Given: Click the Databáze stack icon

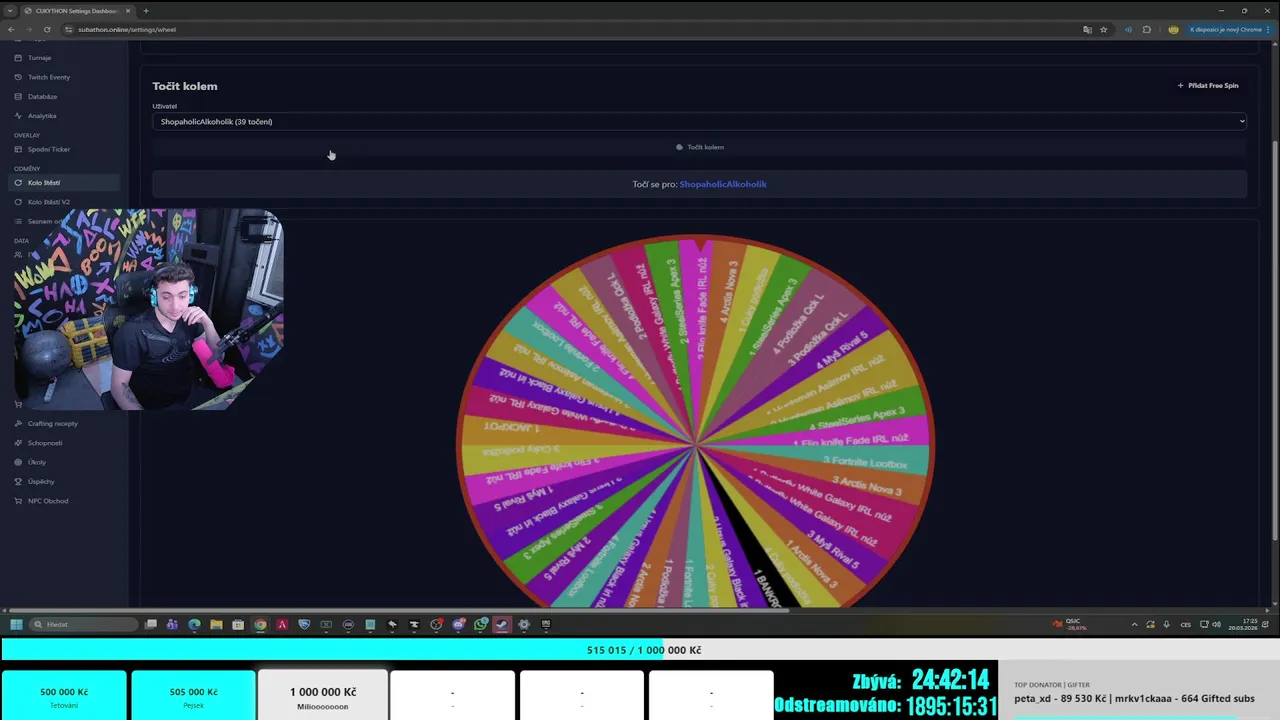Looking at the screenshot, I should [x=18, y=96].
